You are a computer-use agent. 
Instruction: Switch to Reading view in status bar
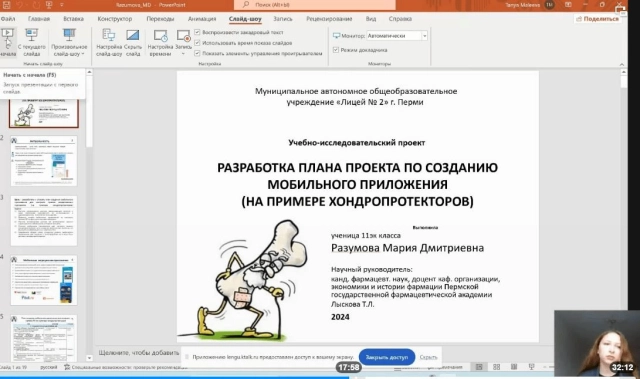[x=514, y=367]
